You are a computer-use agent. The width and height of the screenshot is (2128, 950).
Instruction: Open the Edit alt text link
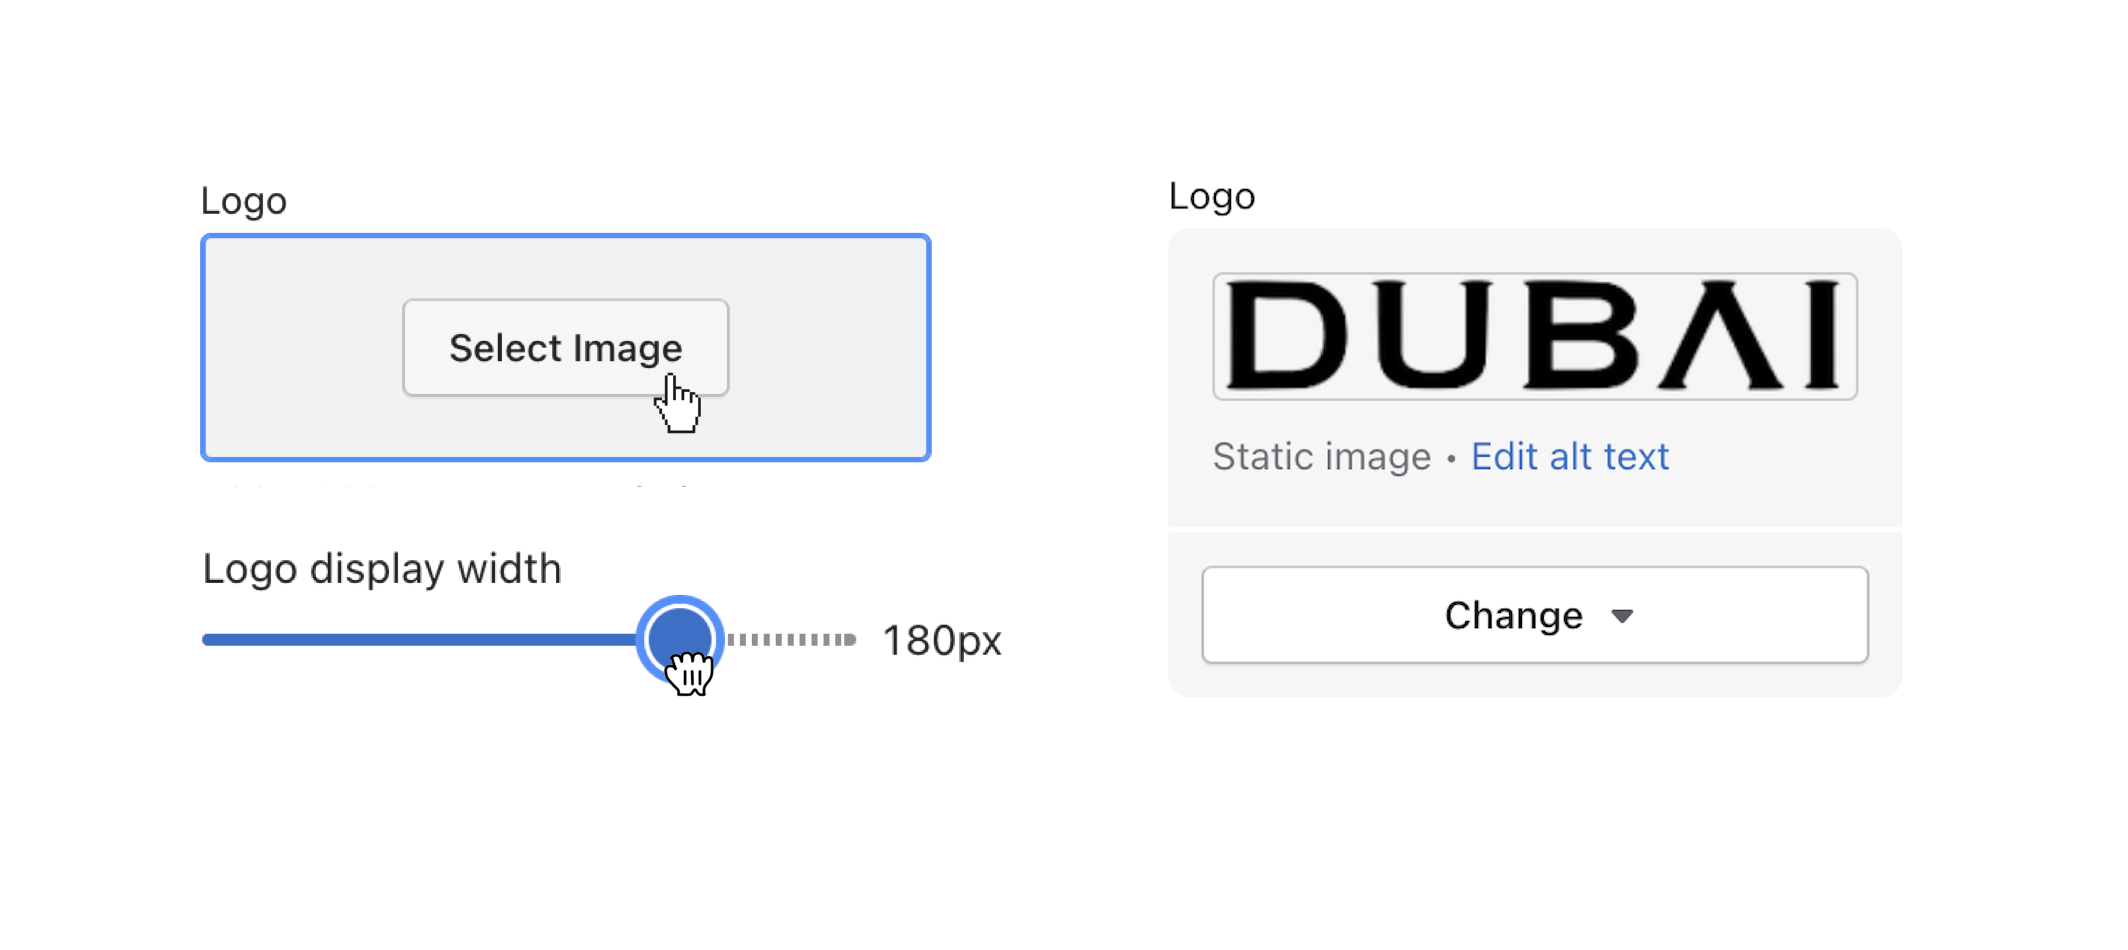(1570, 456)
